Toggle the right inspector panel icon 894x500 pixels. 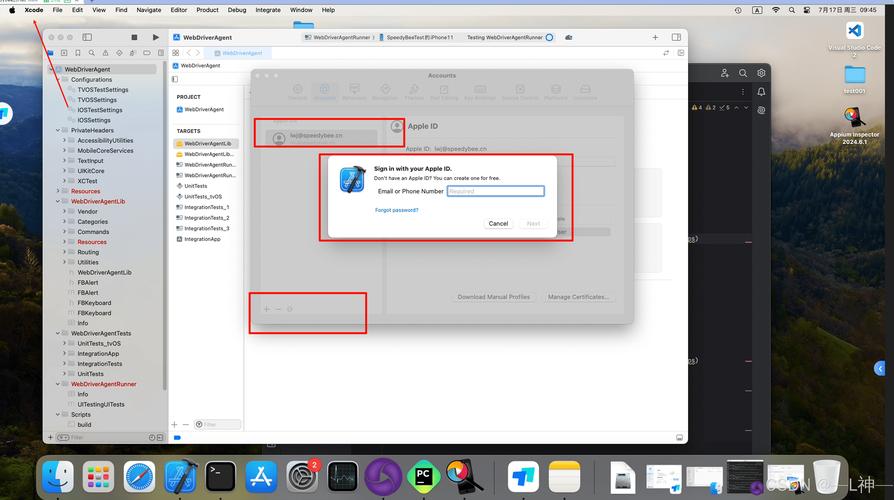click(x=676, y=37)
